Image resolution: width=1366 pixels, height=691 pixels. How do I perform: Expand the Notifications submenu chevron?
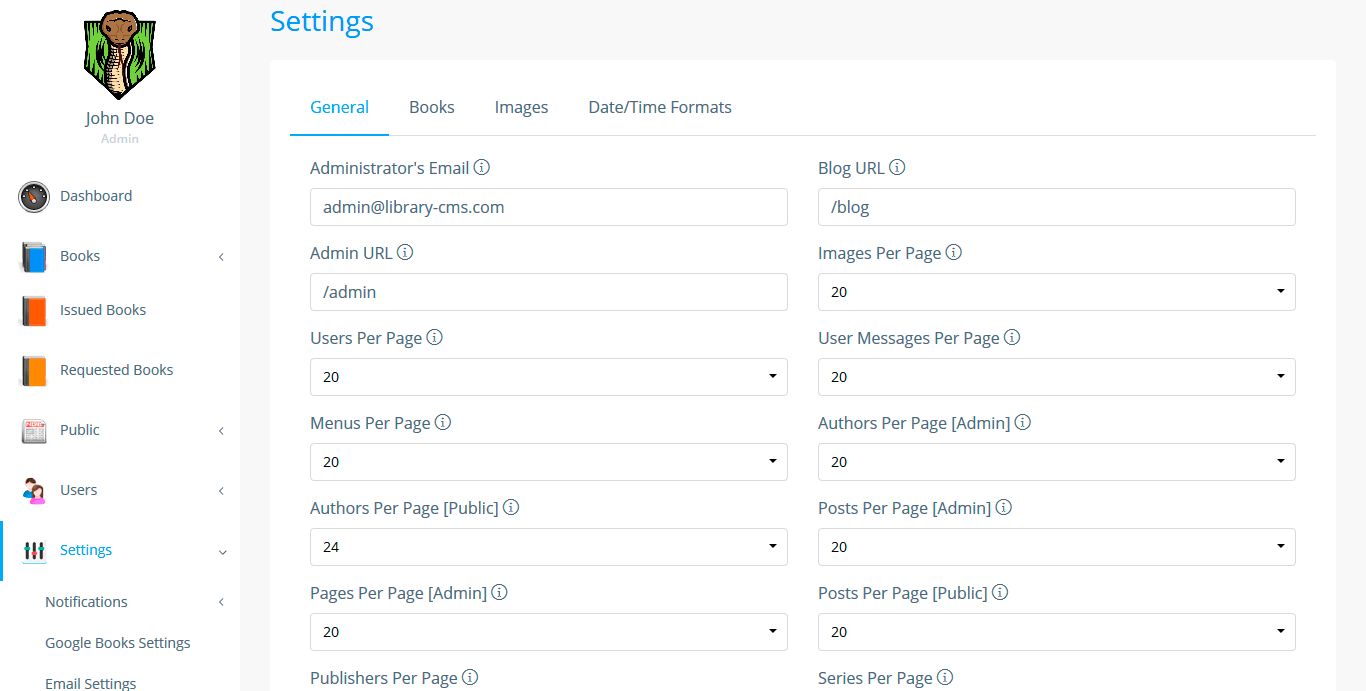221,602
